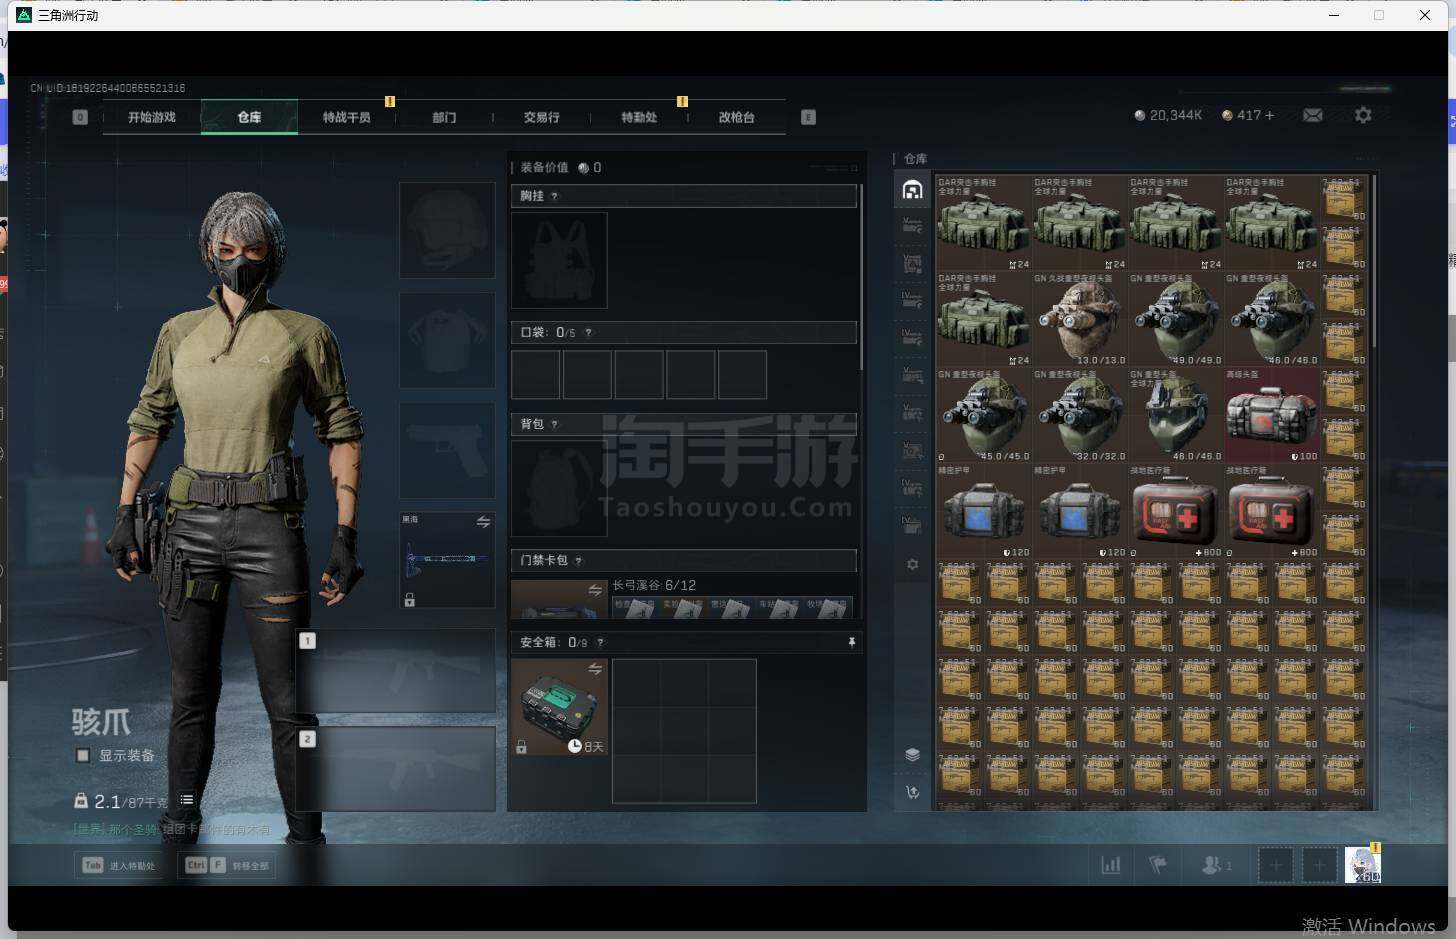Select the 黑海 melee weapon slot
Screen dimensions: 1456x939
coord(447,560)
